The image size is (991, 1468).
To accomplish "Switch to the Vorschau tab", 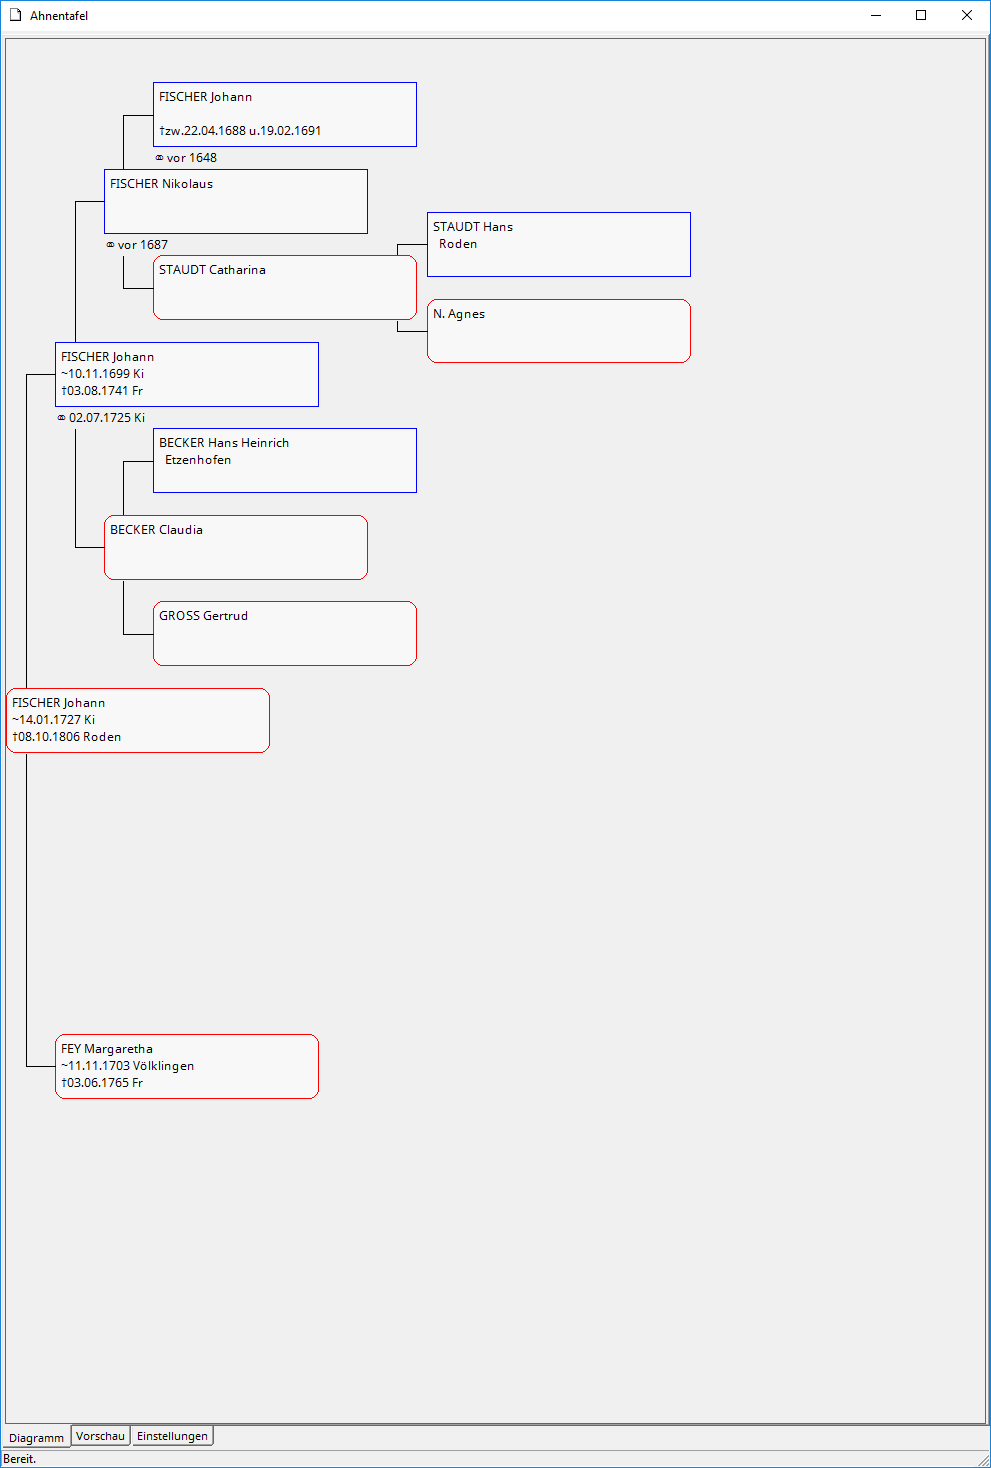I will pyautogui.click(x=100, y=1436).
